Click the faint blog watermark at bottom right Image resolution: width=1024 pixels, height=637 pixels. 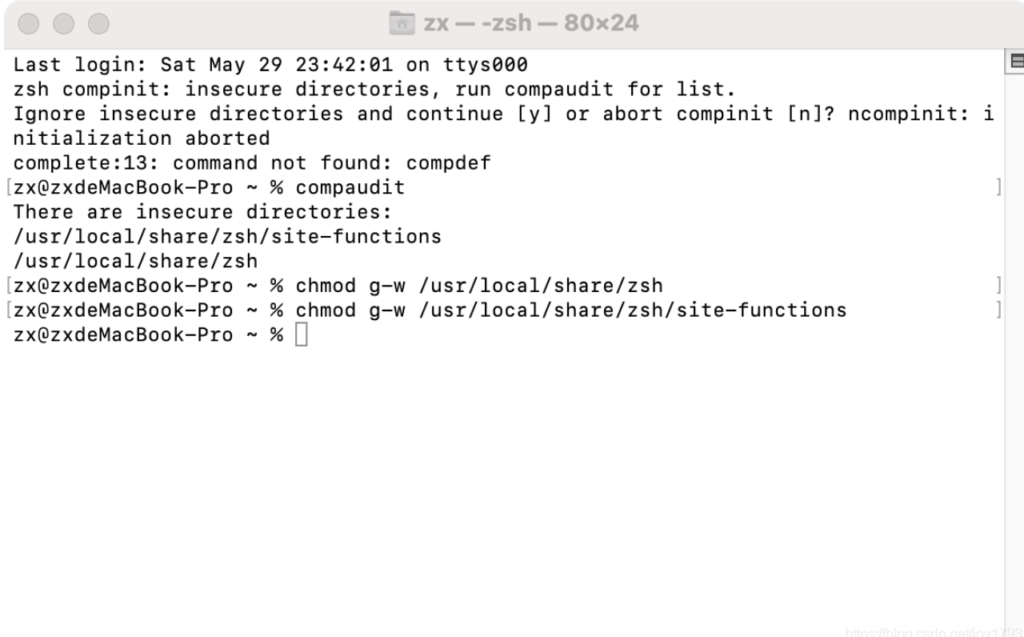pyautogui.click(x=930, y=631)
